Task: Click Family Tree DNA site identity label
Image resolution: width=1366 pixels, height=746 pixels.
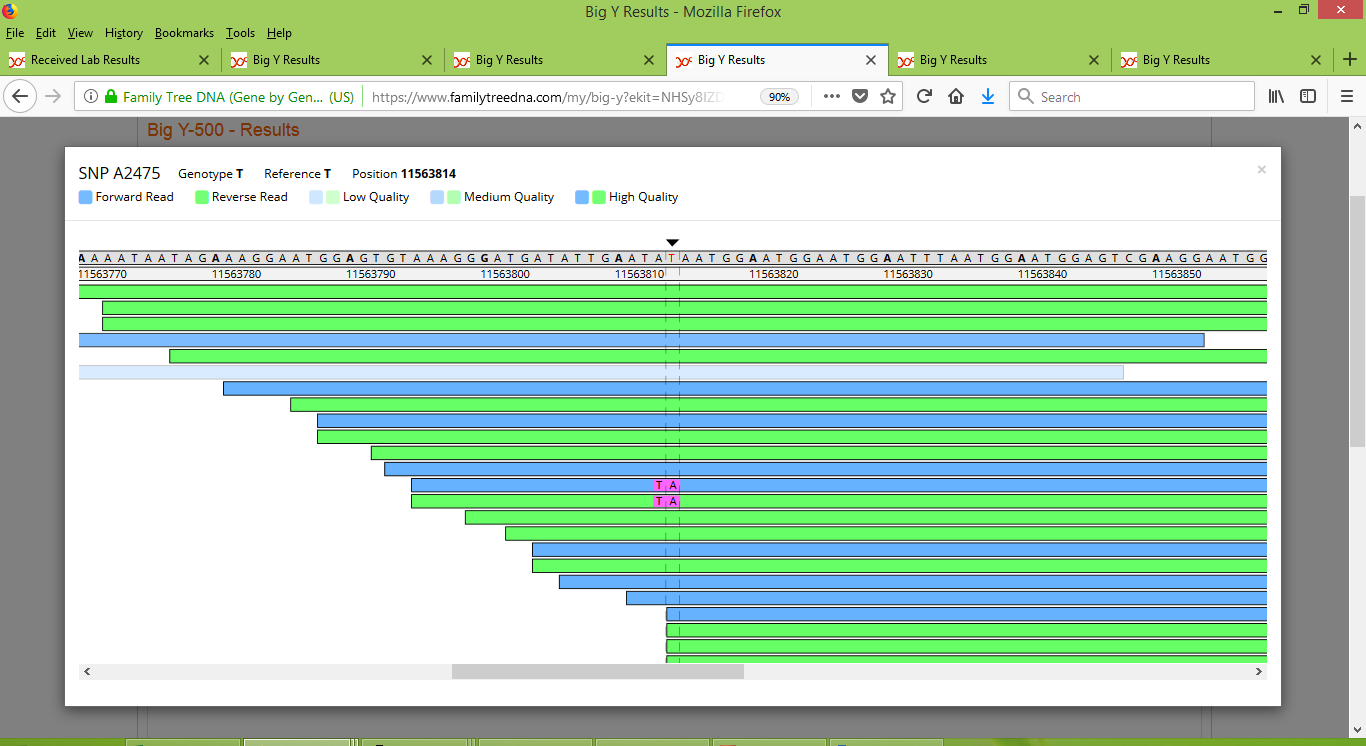Action: pyautogui.click(x=238, y=97)
